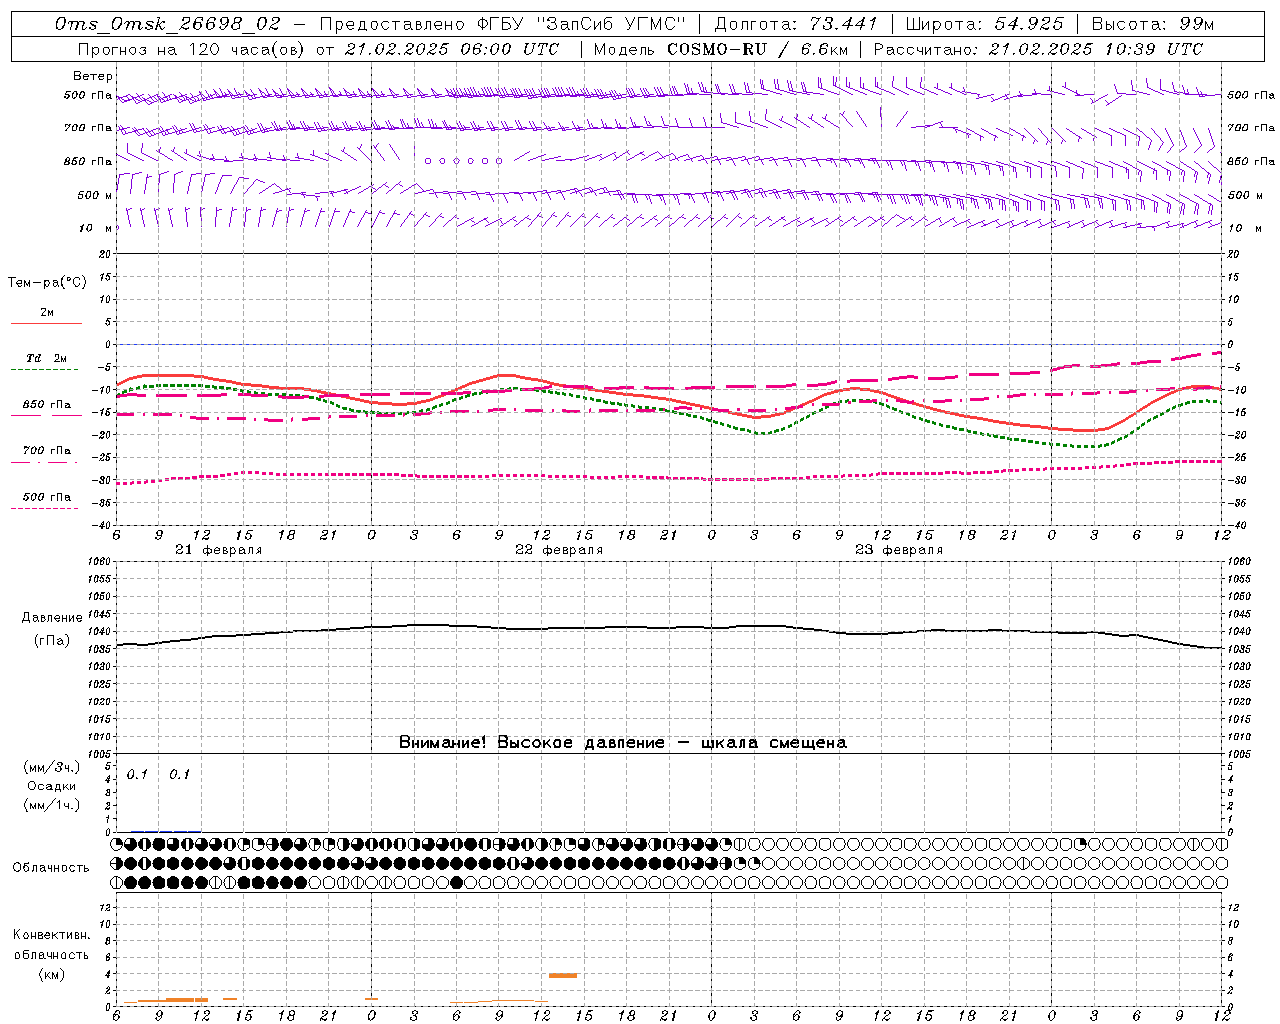1280x1024 pixels.
Task: Click the longitude value 'Долгота: 73.441'
Action: tap(796, 24)
